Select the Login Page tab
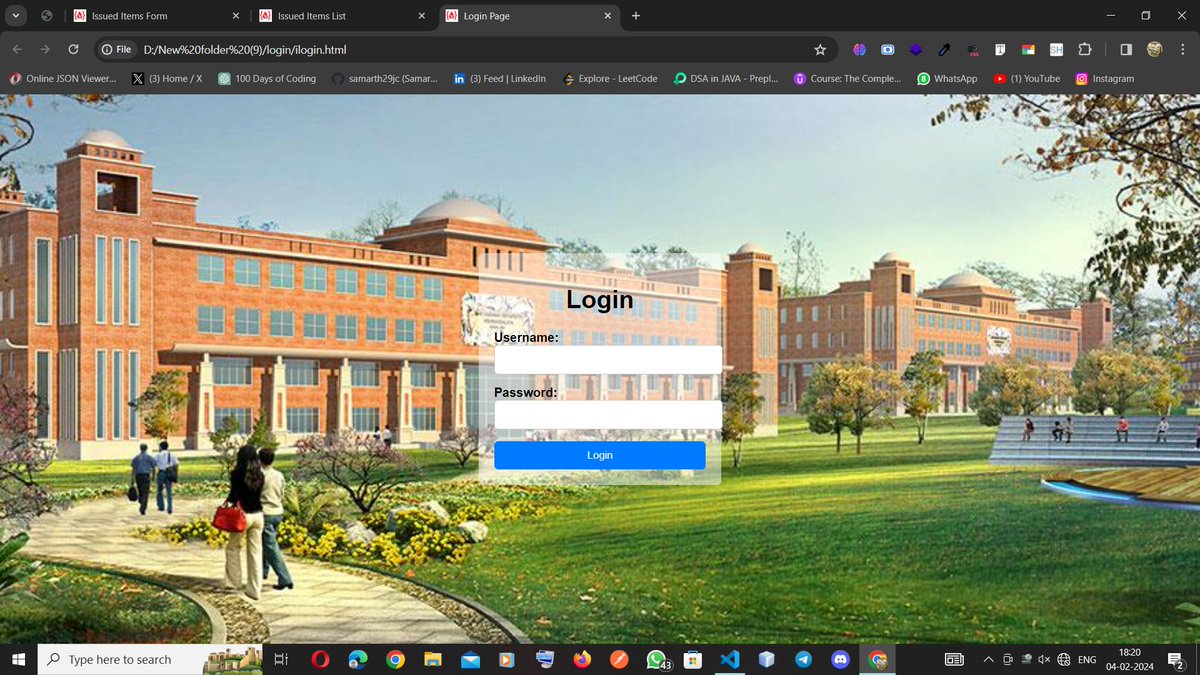This screenshot has height=675, width=1200. pos(527,16)
